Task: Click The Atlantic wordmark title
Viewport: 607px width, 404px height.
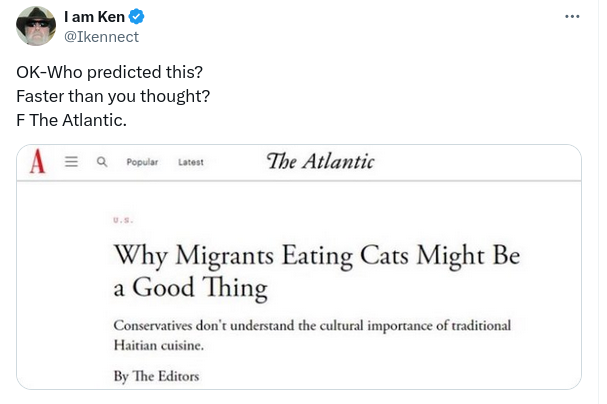Action: tap(320, 161)
